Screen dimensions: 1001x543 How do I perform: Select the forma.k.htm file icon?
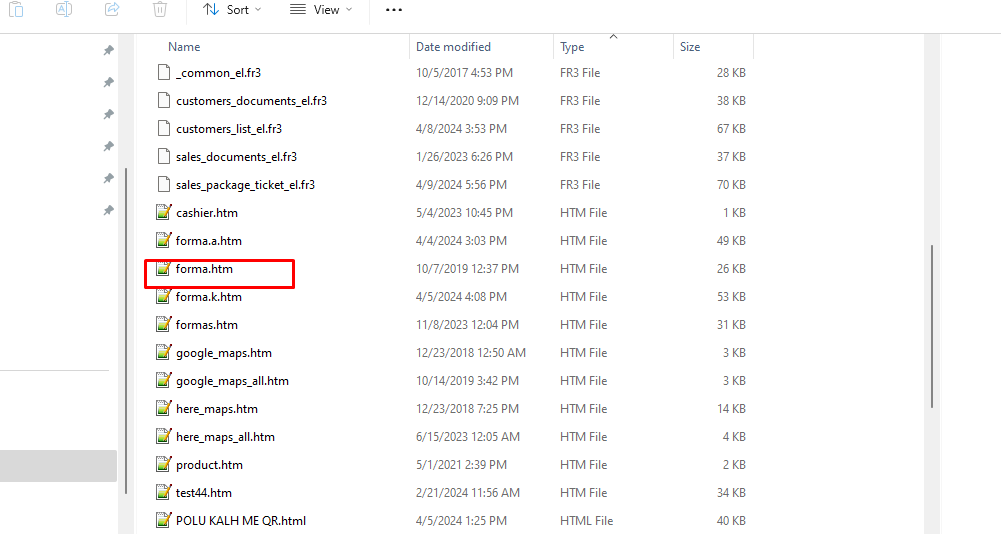163,296
